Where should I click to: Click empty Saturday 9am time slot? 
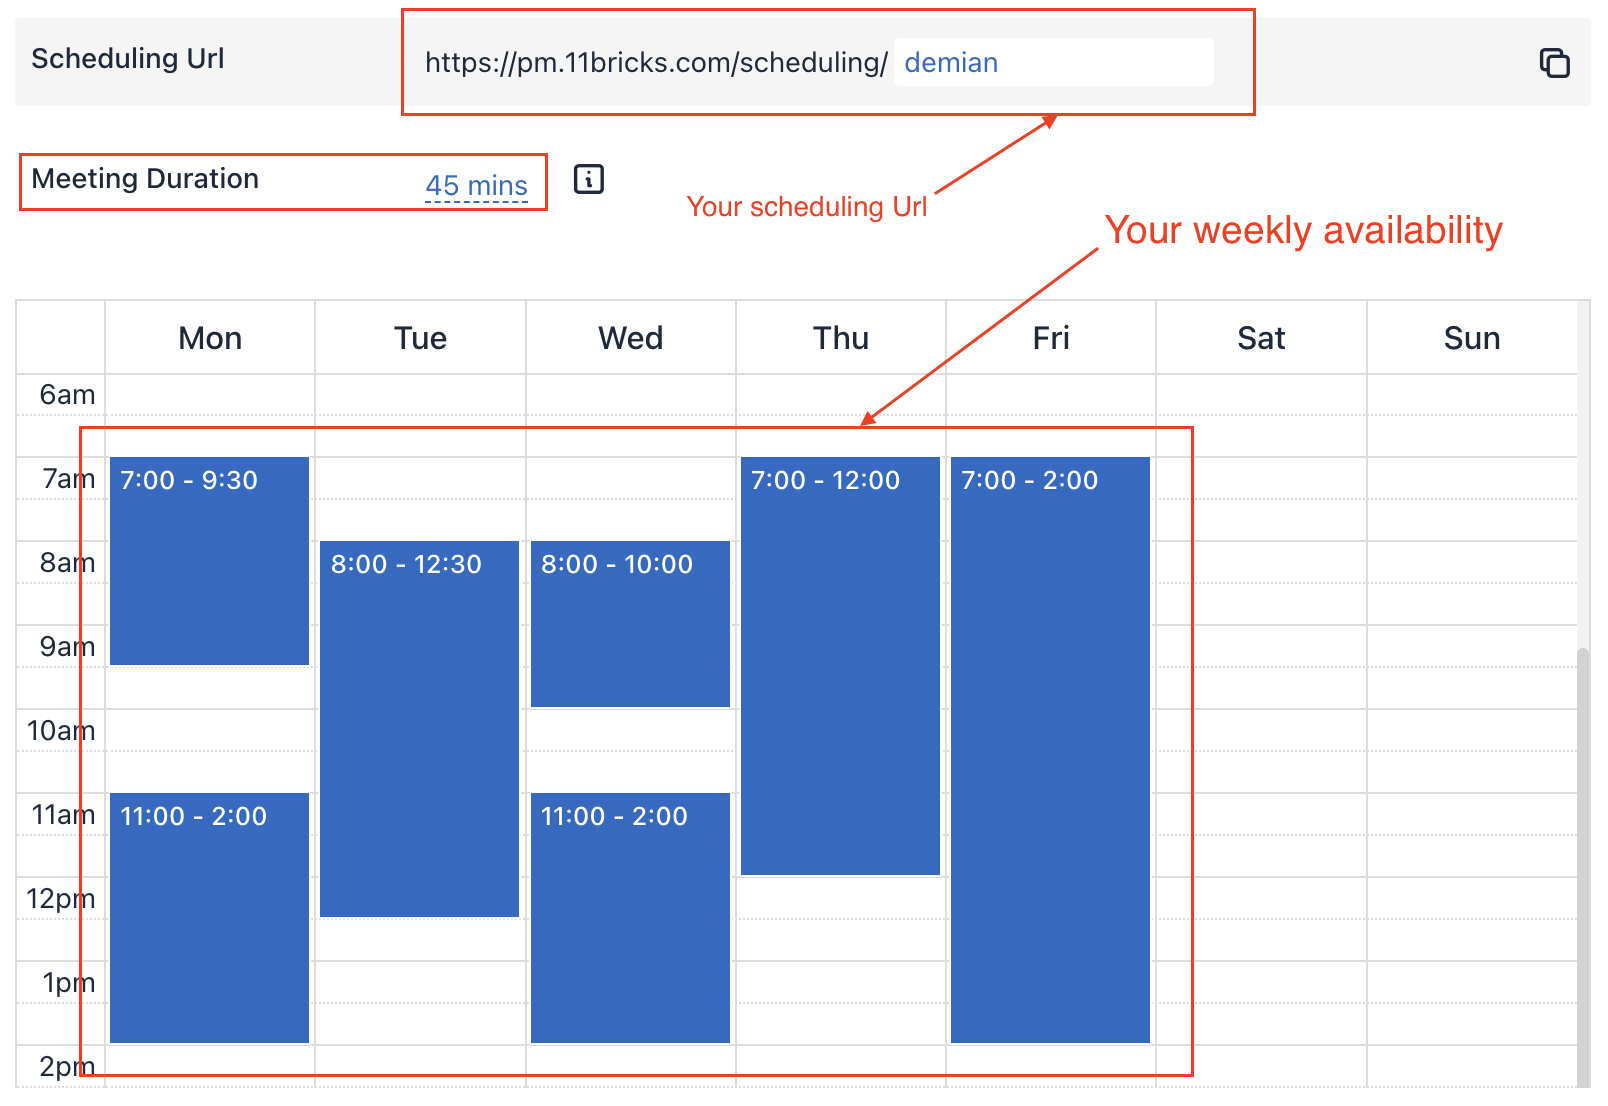tap(1261, 646)
